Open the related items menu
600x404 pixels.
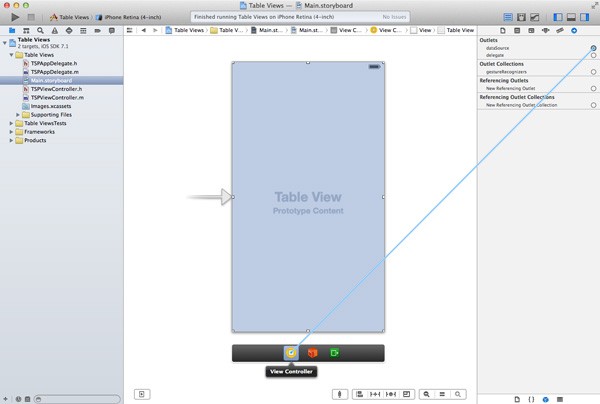[130, 30]
